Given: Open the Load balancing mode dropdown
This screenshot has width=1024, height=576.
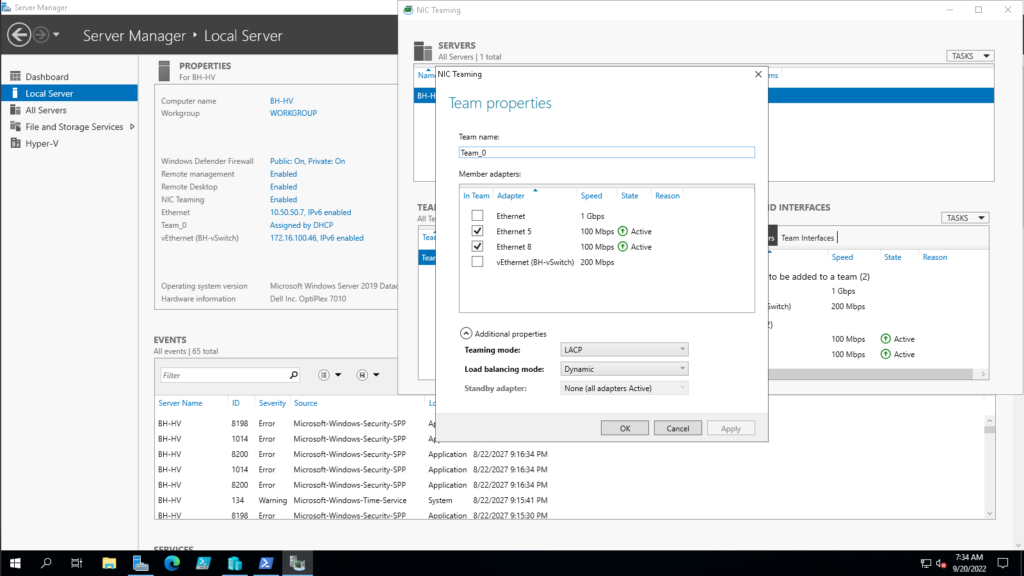Looking at the screenshot, I should (624, 369).
